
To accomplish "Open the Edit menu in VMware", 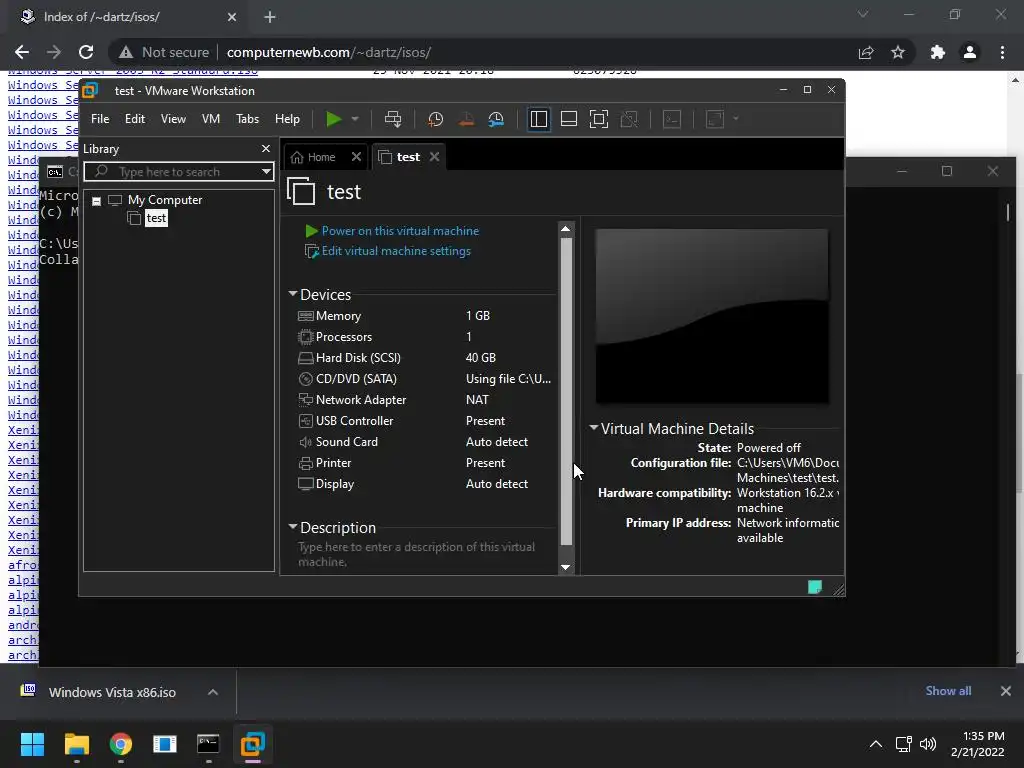I will pyautogui.click(x=135, y=119).
